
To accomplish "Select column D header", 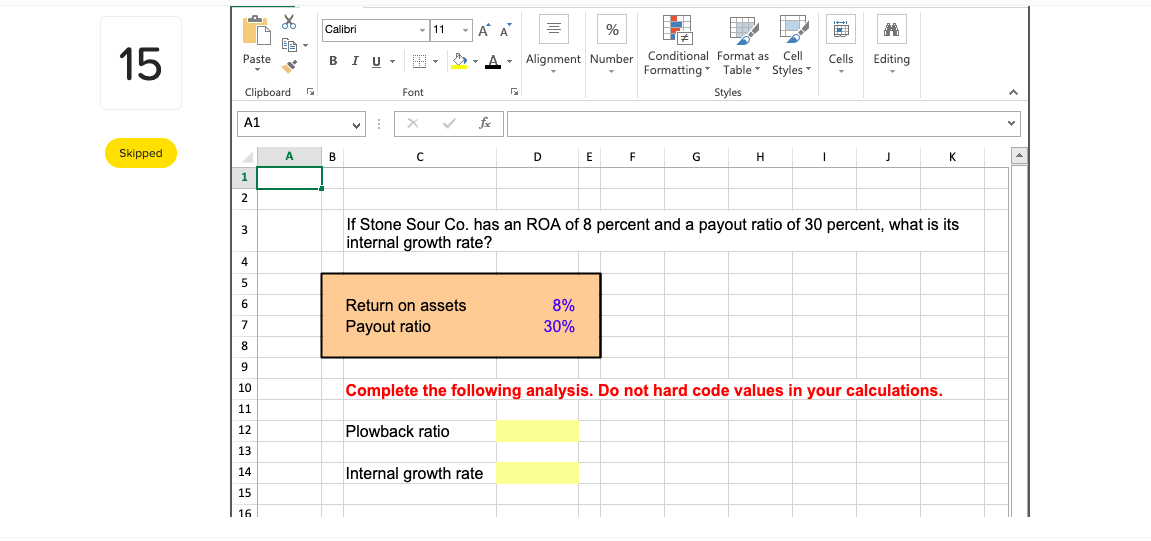I will tap(537, 156).
